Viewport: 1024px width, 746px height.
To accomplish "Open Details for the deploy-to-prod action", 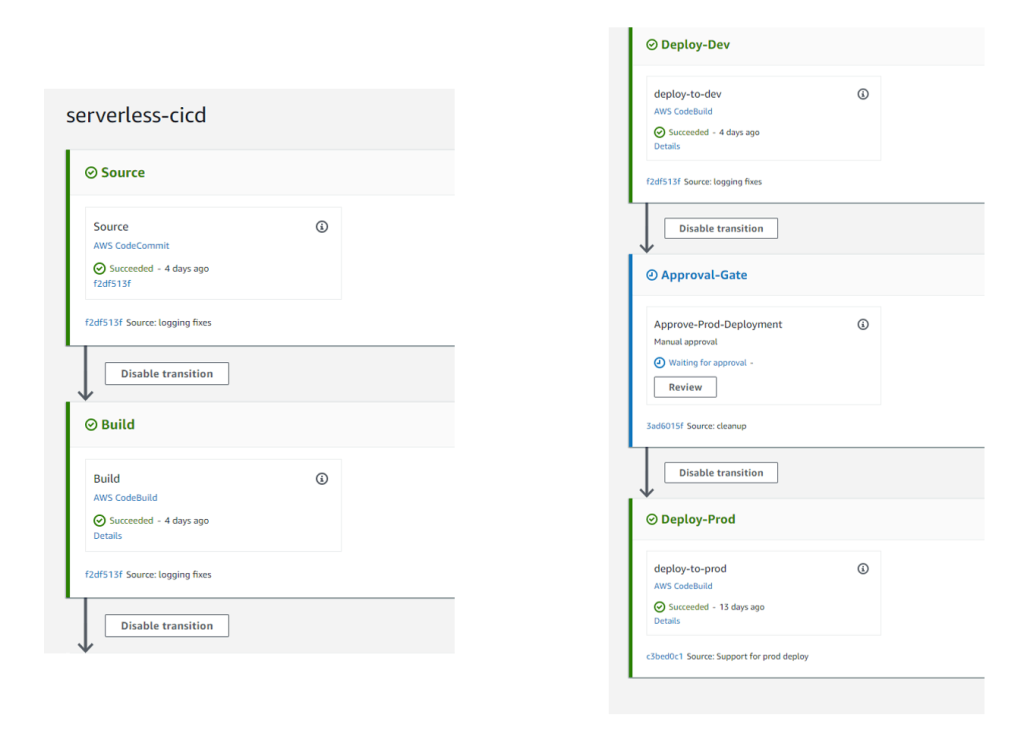I will (666, 620).
